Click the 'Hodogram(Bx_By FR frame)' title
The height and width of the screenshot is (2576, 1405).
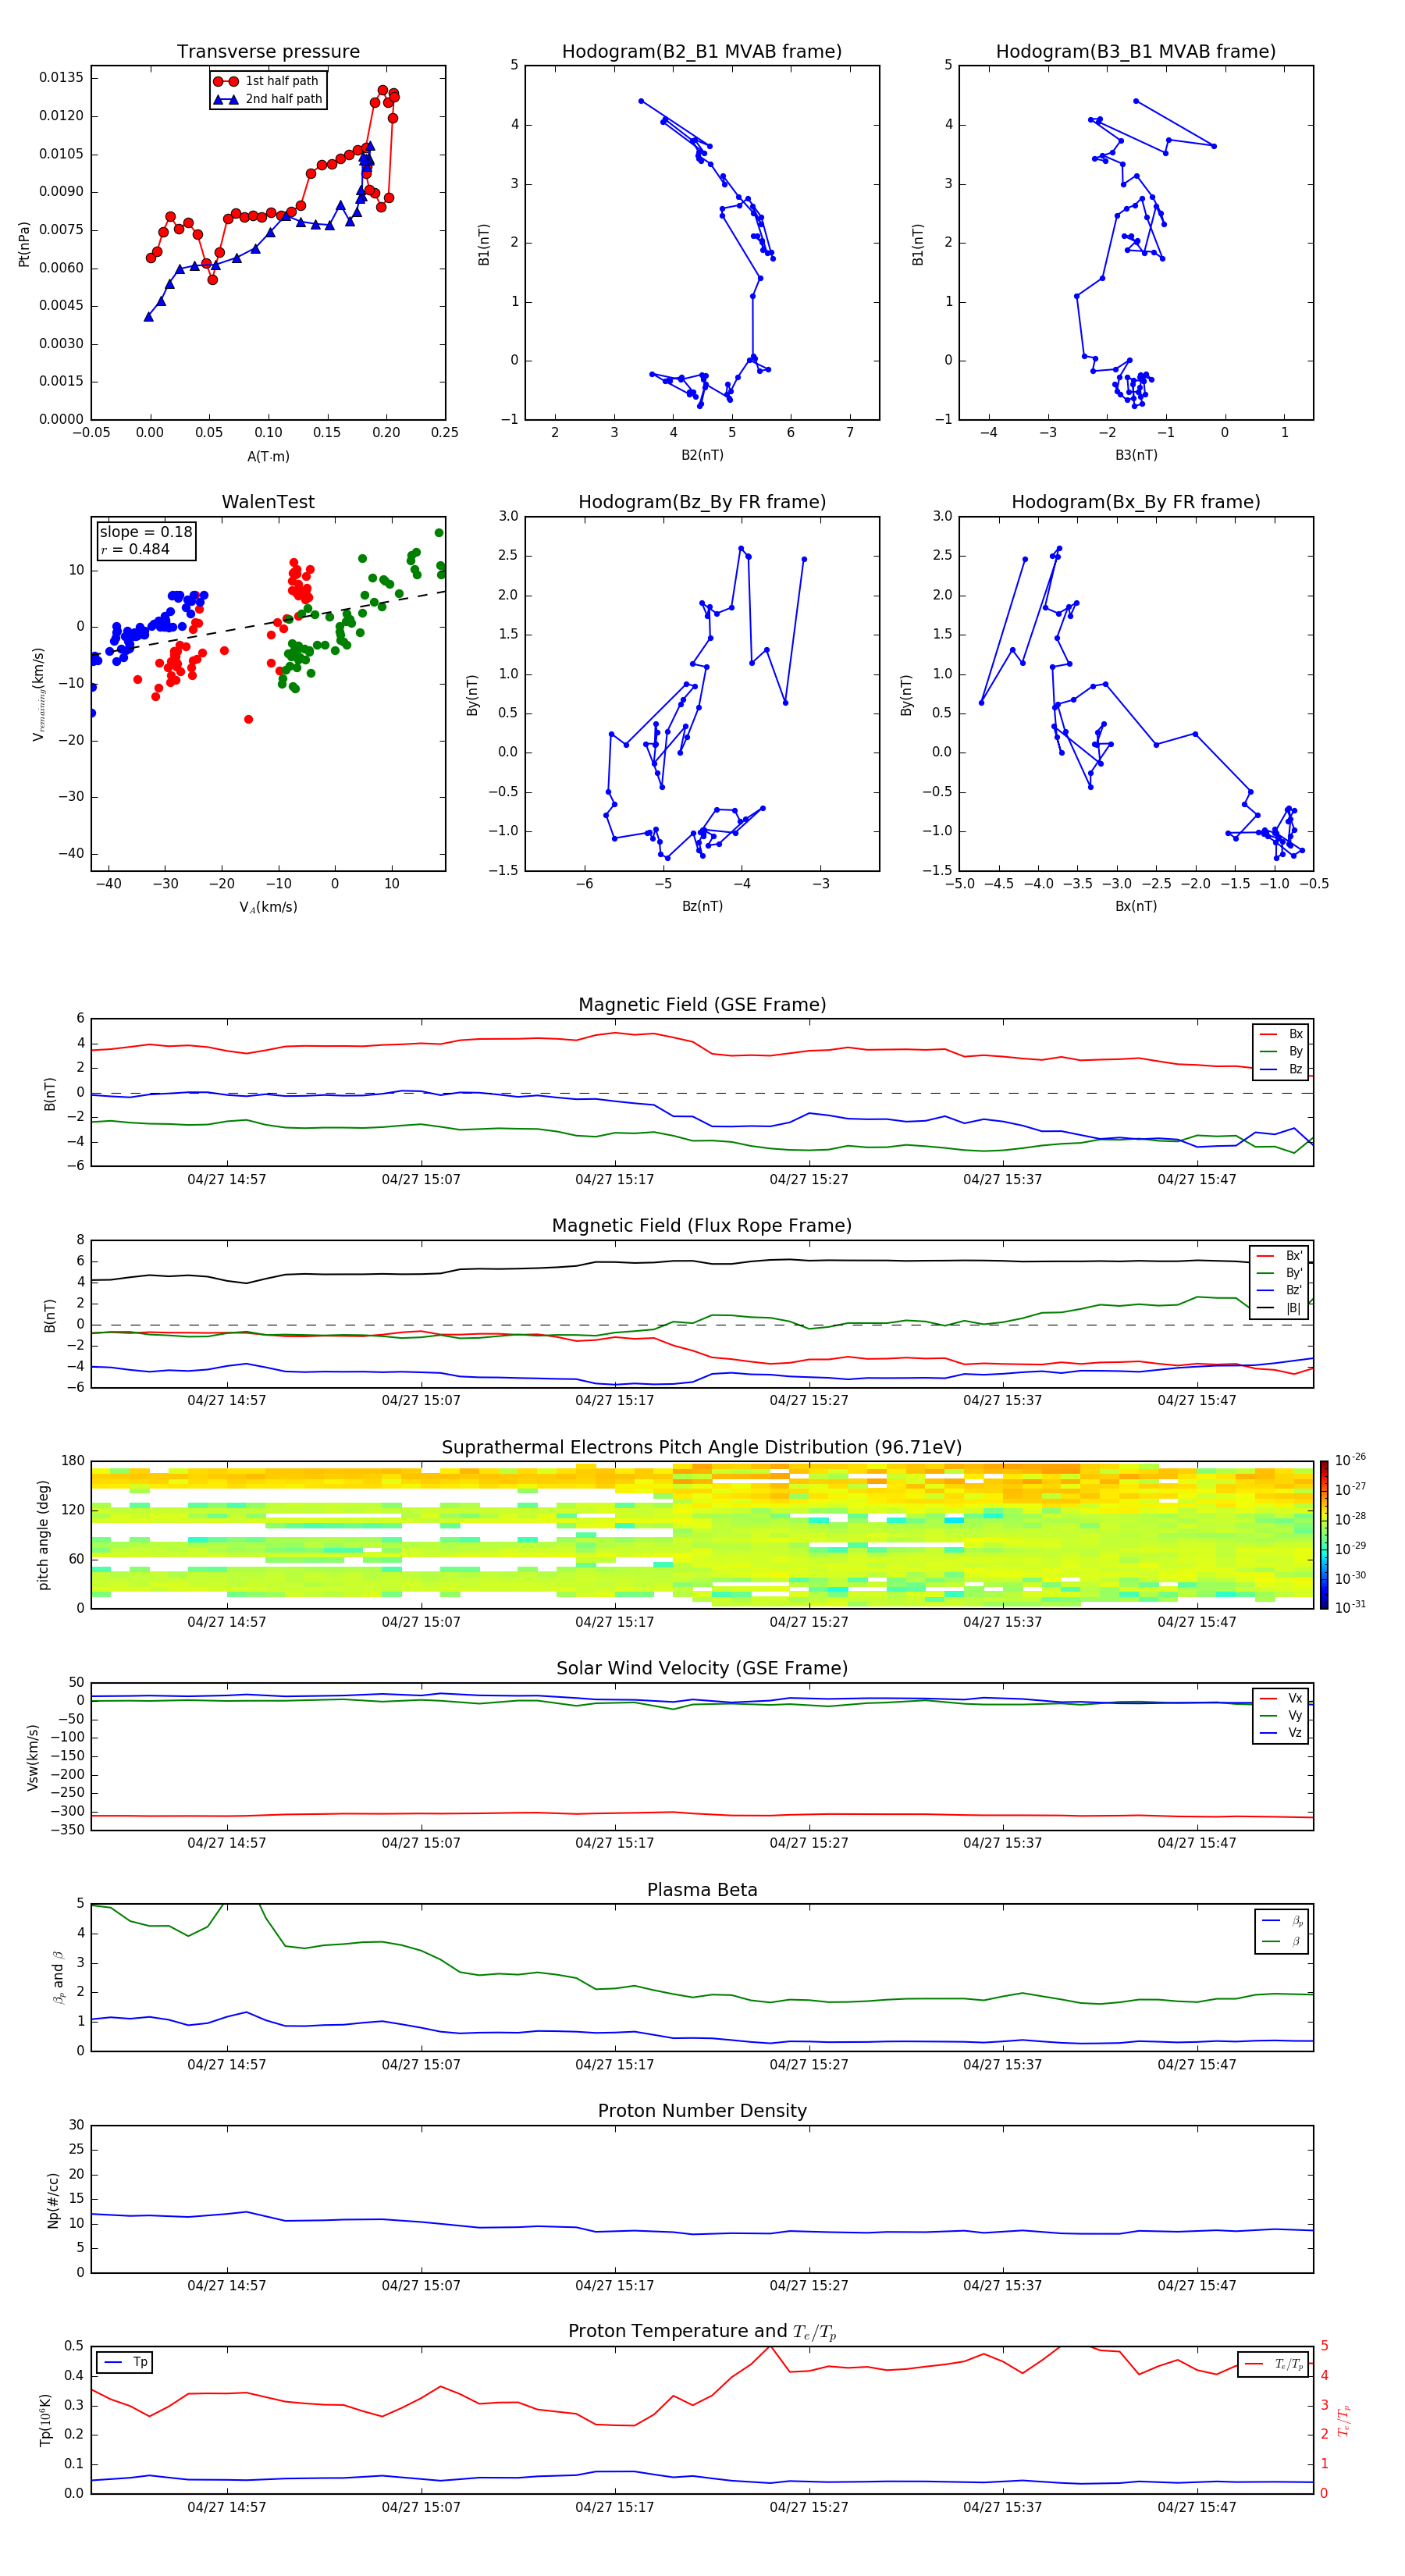(1136, 502)
